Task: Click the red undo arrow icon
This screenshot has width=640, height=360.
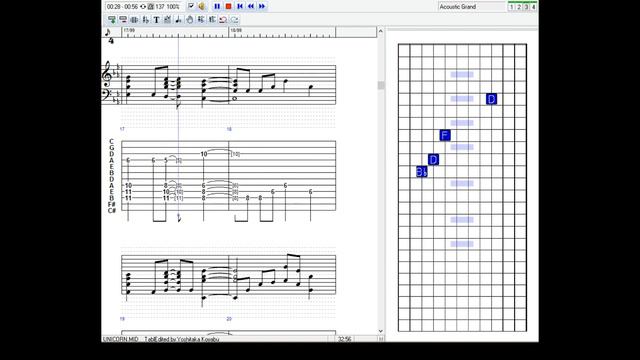Action: coord(223,19)
